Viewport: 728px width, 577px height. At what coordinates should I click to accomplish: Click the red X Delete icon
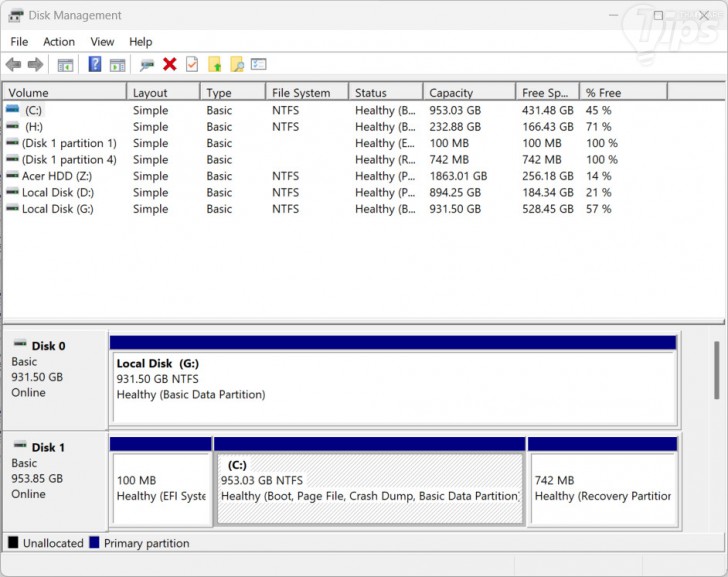pos(170,65)
